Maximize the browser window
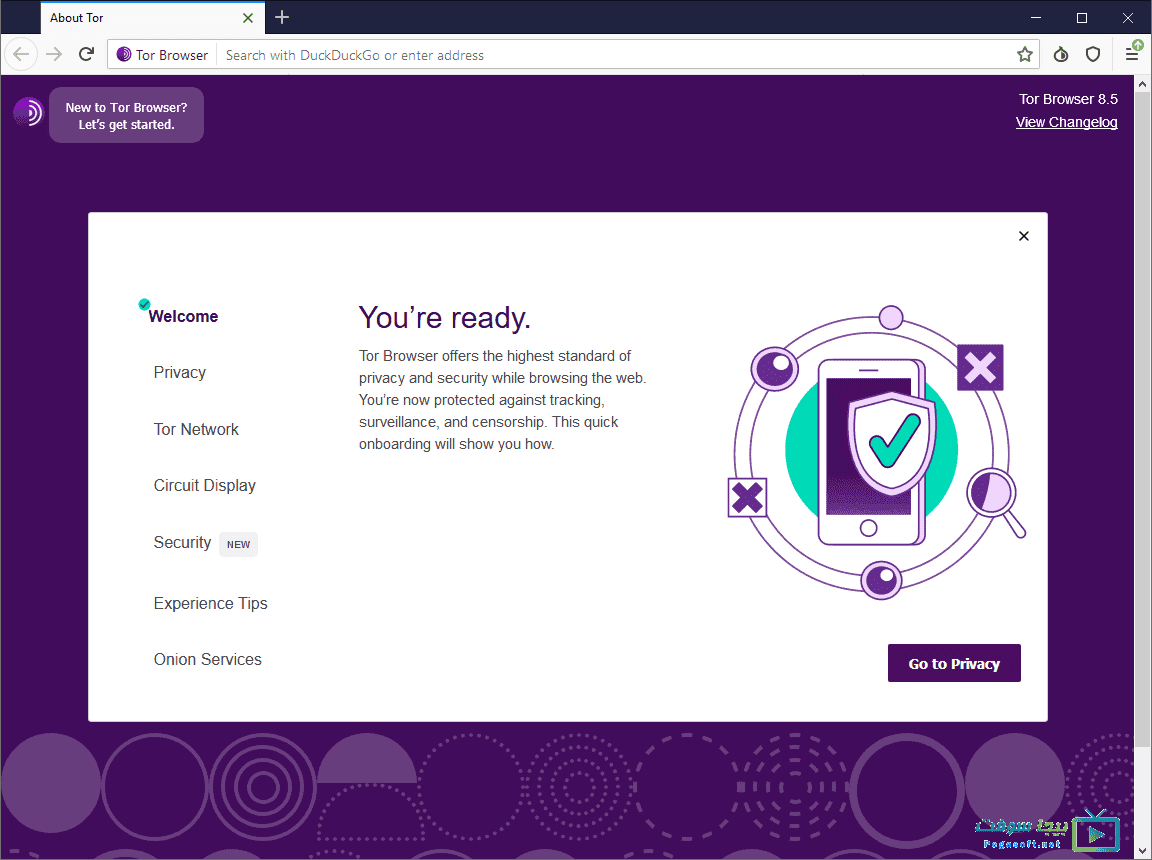This screenshot has height=860, width=1152. click(1081, 18)
